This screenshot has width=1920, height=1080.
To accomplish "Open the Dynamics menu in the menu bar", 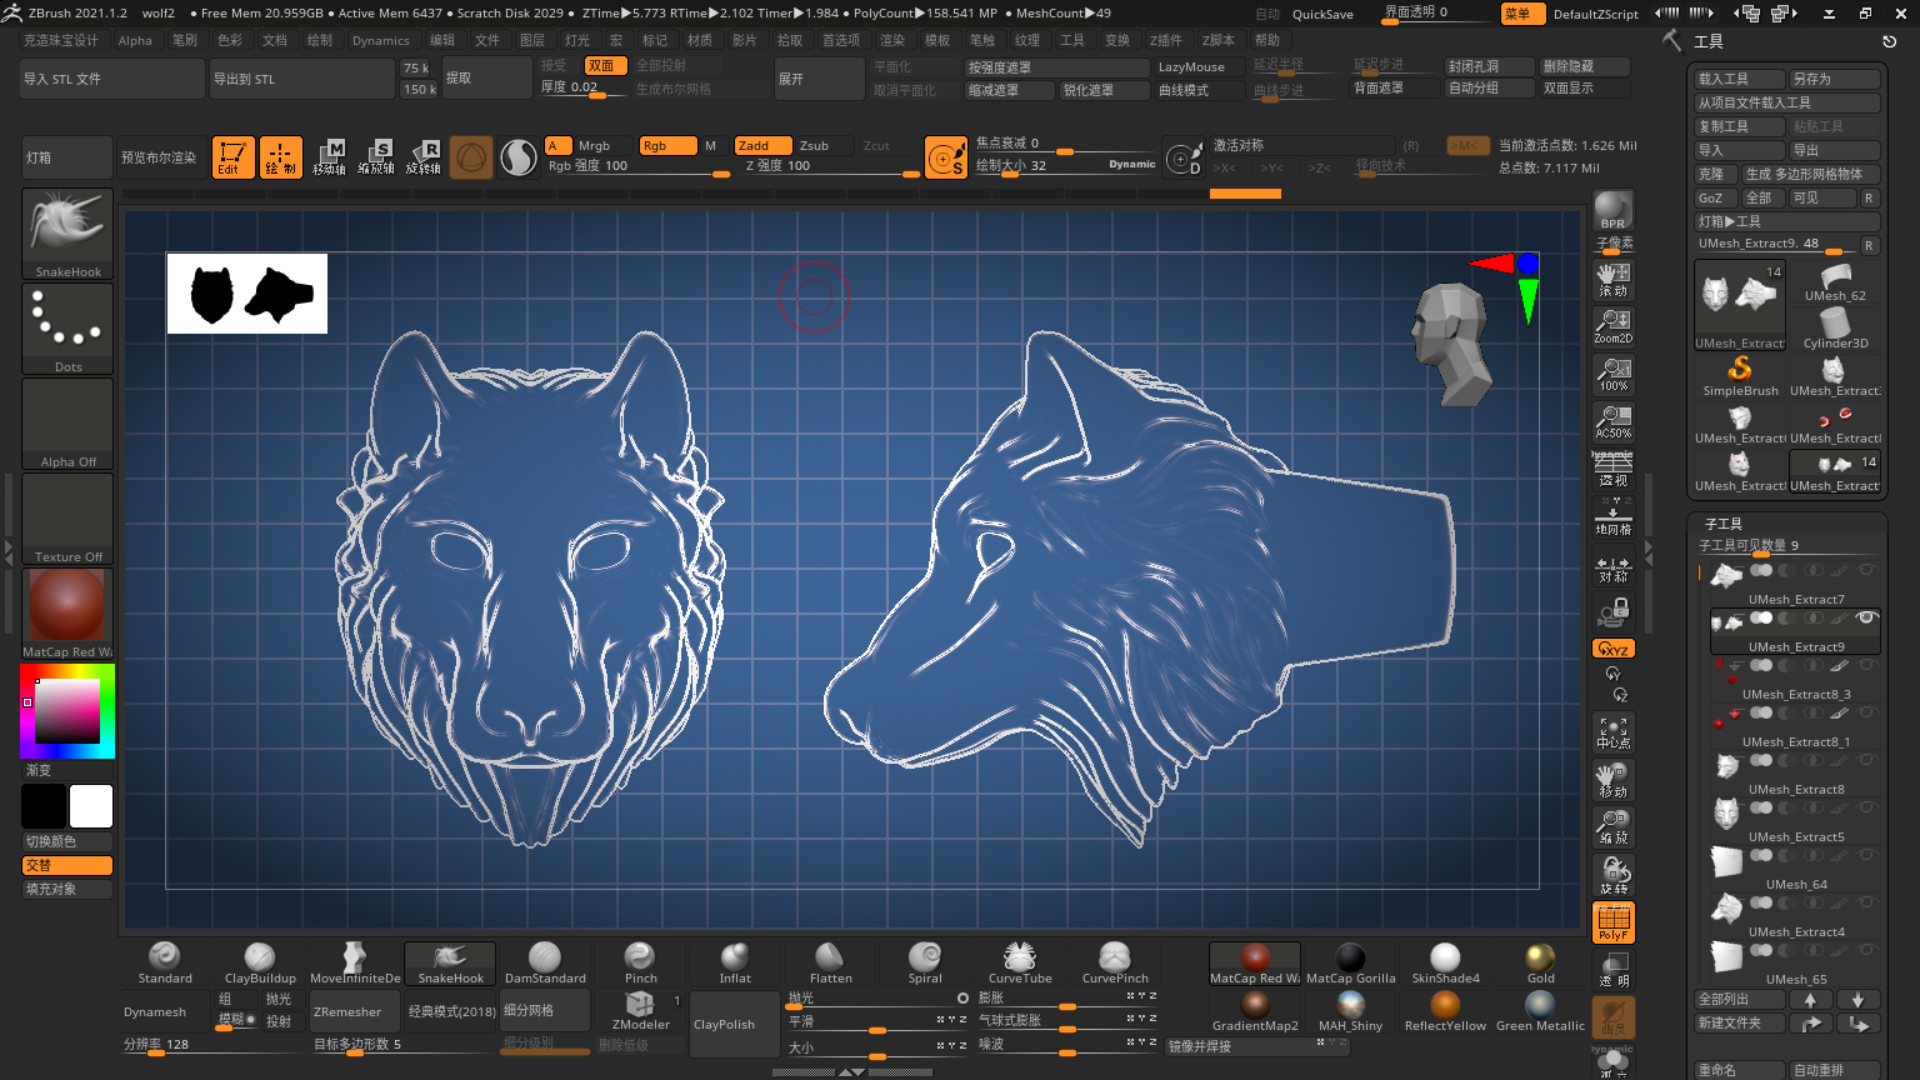I will 381,40.
